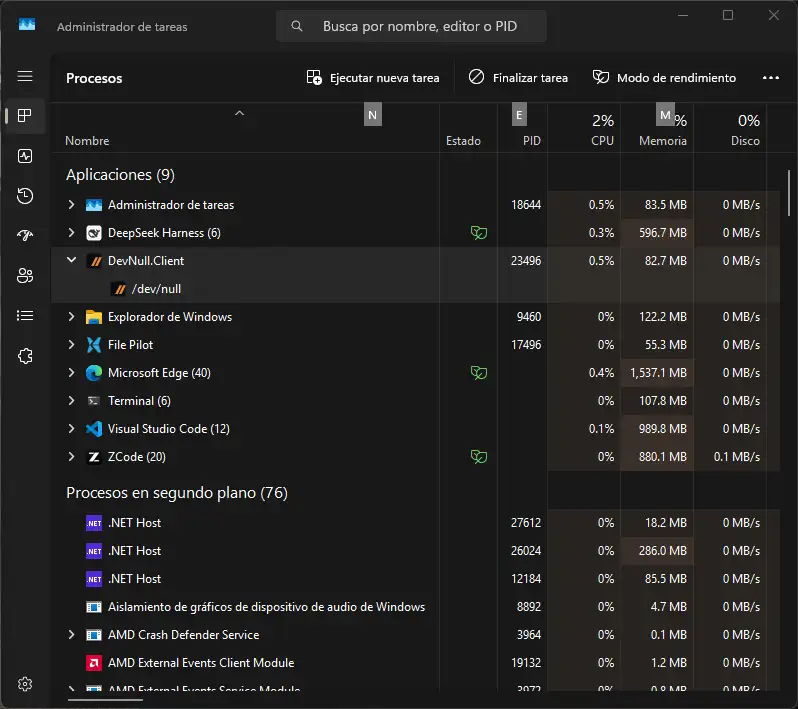Open the Performance sidebar icon
Image resolution: width=798 pixels, height=709 pixels.
[25, 156]
